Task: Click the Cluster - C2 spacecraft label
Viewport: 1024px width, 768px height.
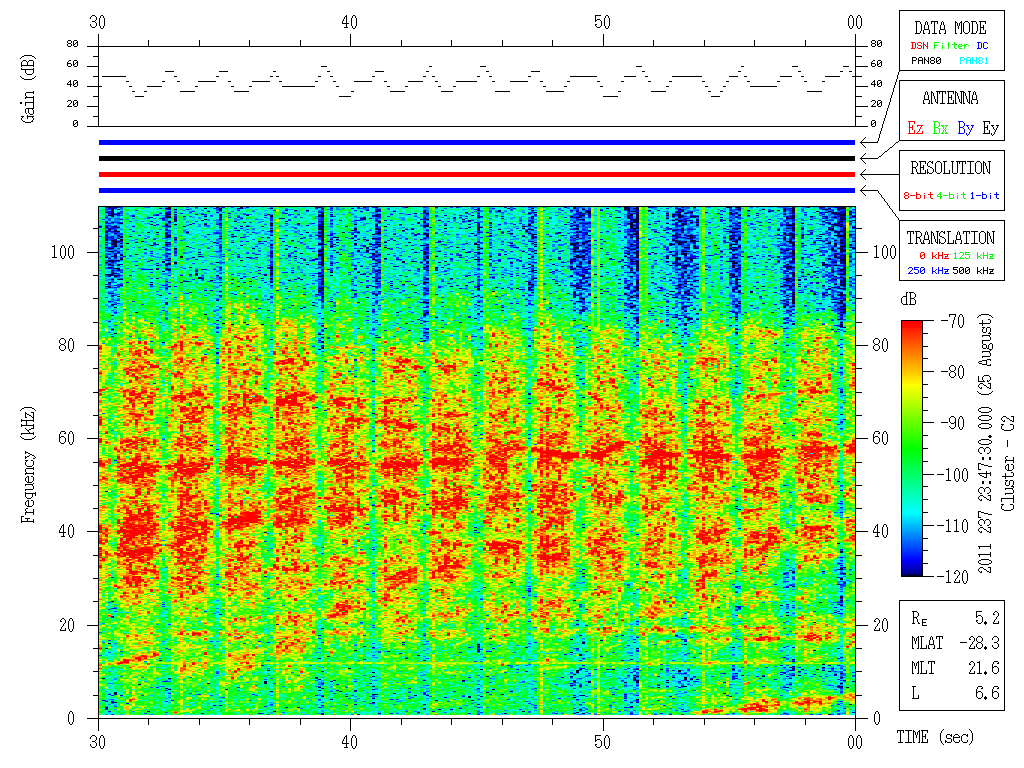Action: point(1009,464)
